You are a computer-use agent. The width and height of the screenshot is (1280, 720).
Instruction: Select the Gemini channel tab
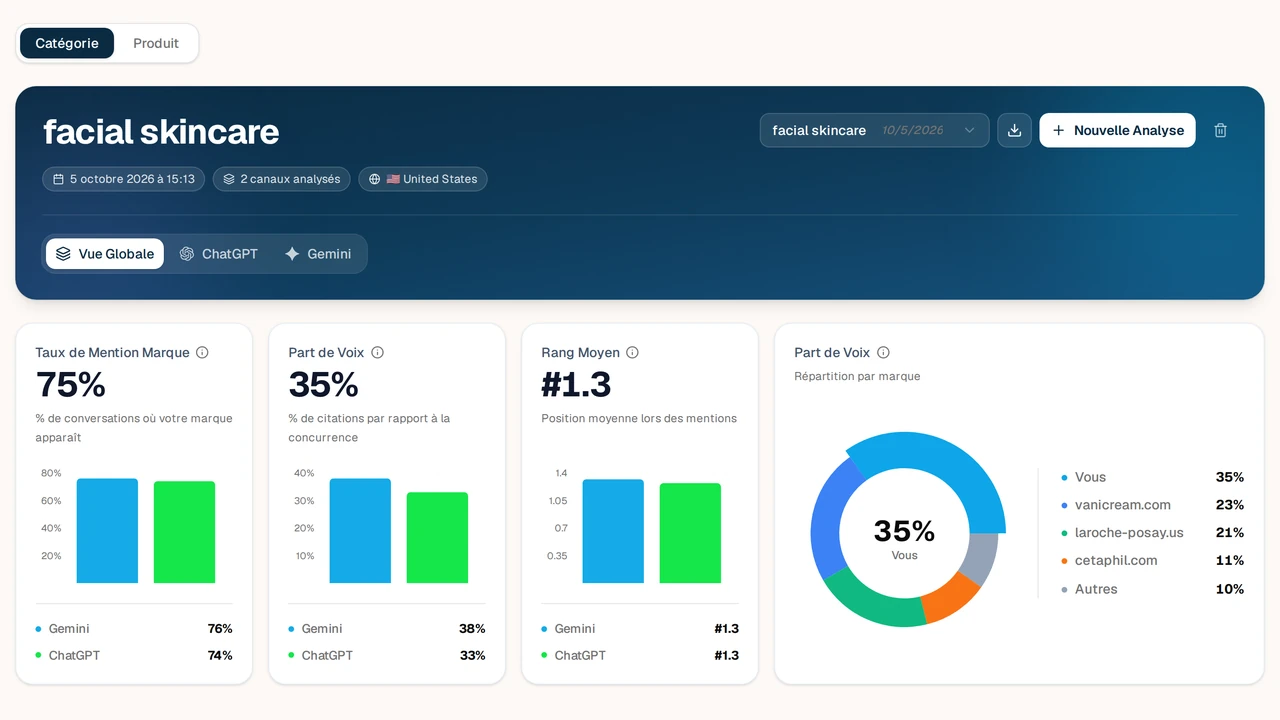[318, 254]
